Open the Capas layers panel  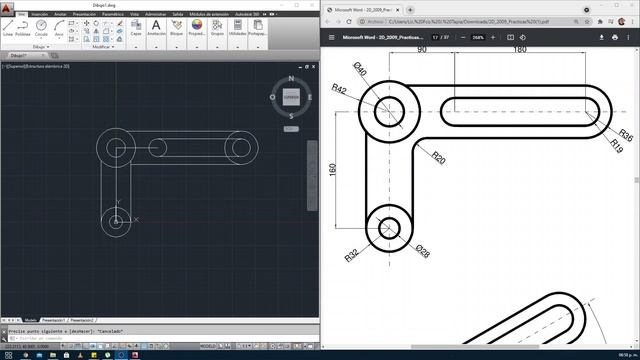[136, 28]
